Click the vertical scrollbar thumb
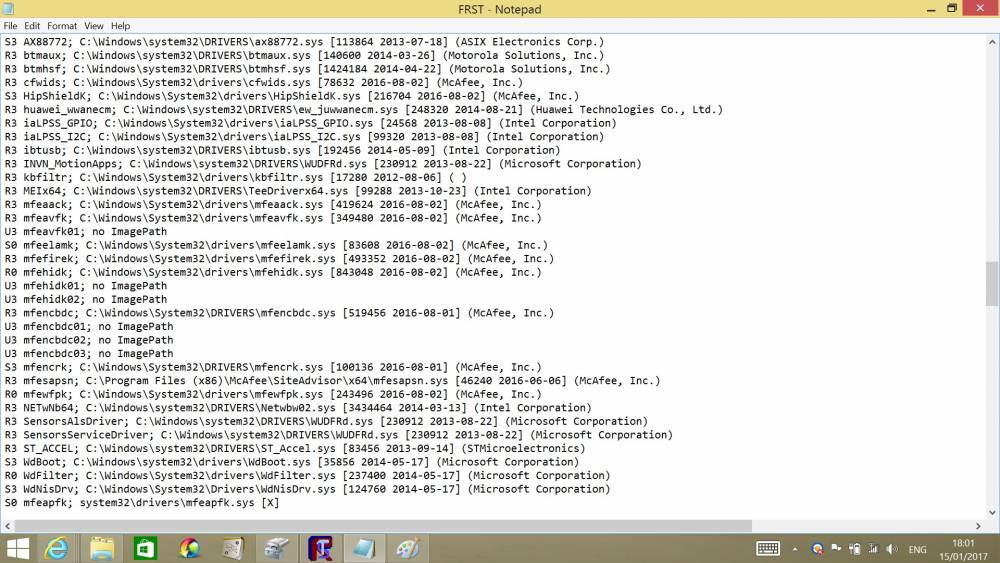This screenshot has height=563, width=1000. (992, 283)
